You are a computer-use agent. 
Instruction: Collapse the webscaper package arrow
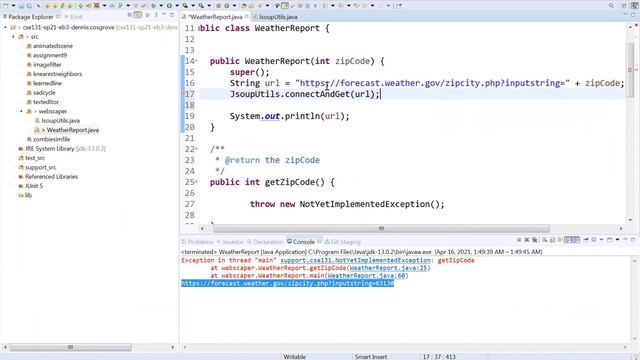pos(21,111)
